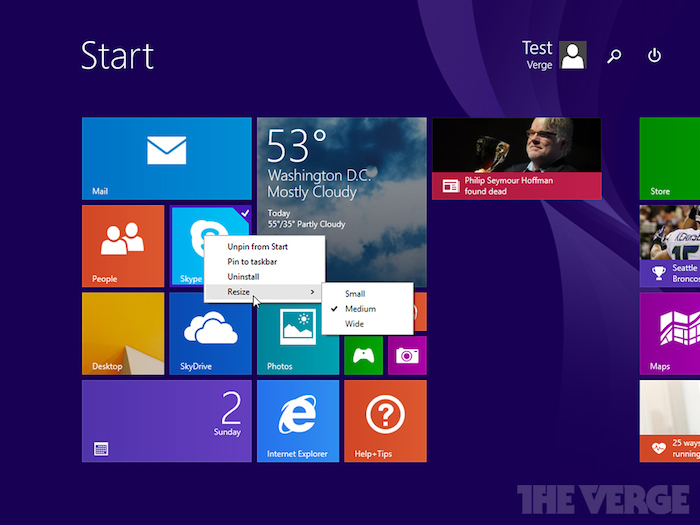Open the People tile
The image size is (700, 525).
(123, 246)
